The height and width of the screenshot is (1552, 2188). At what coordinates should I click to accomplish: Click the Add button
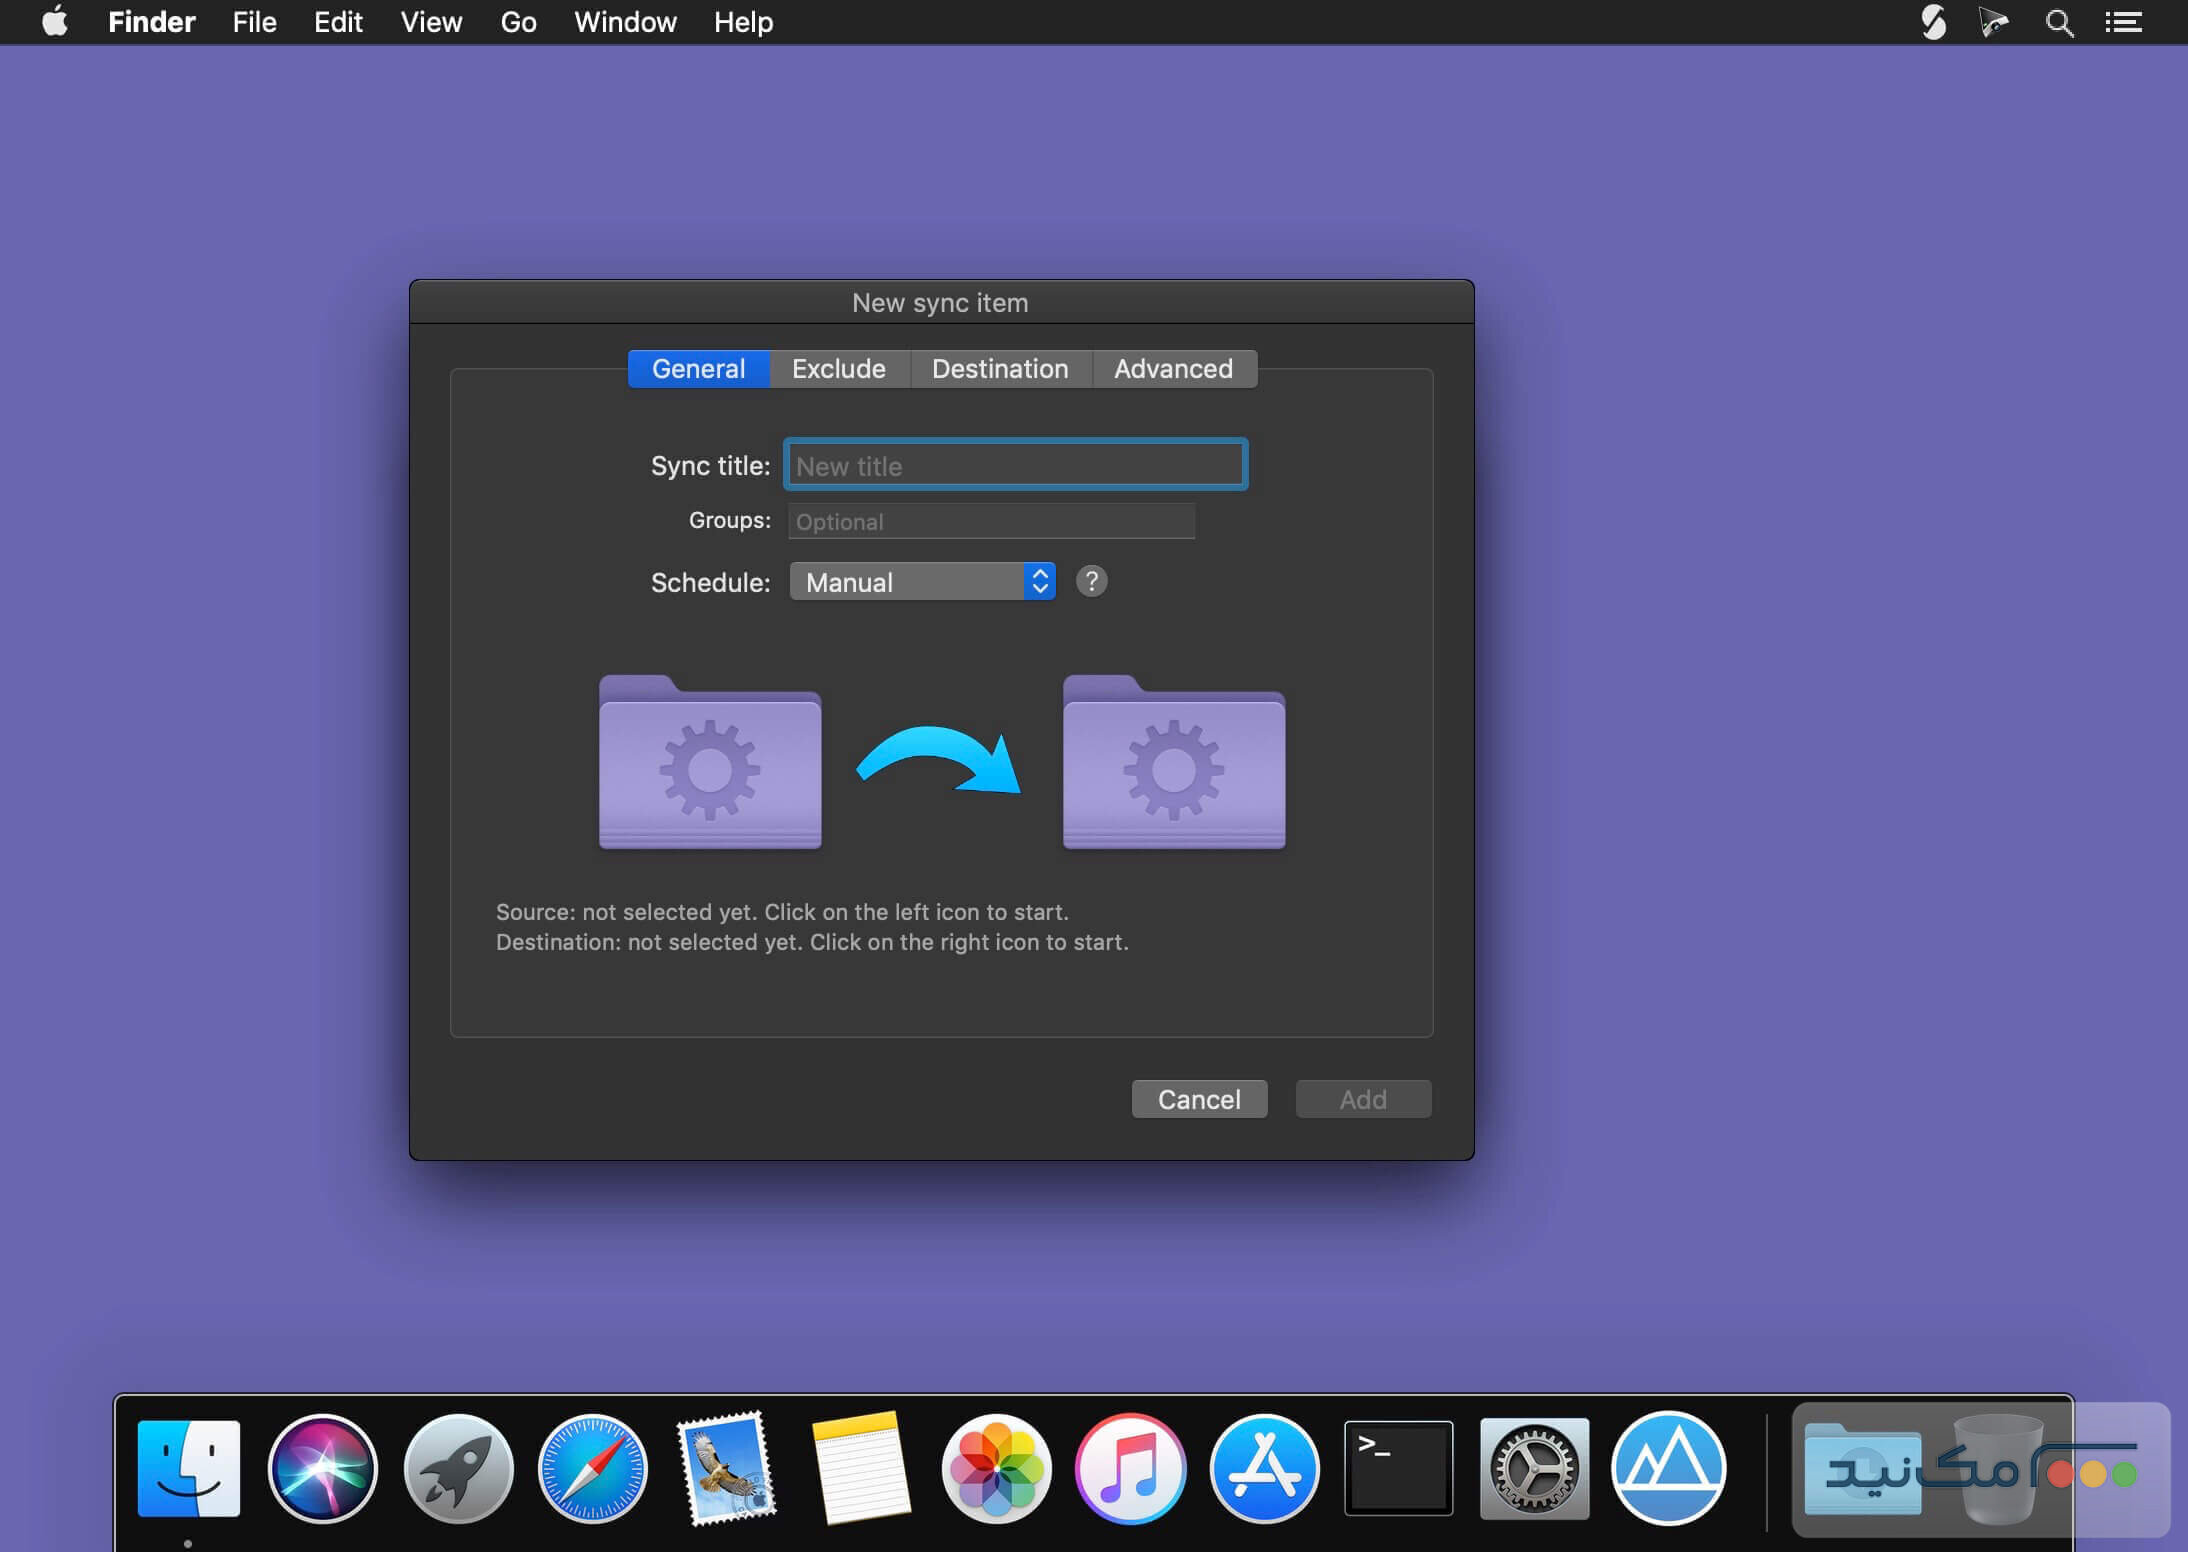click(x=1362, y=1099)
